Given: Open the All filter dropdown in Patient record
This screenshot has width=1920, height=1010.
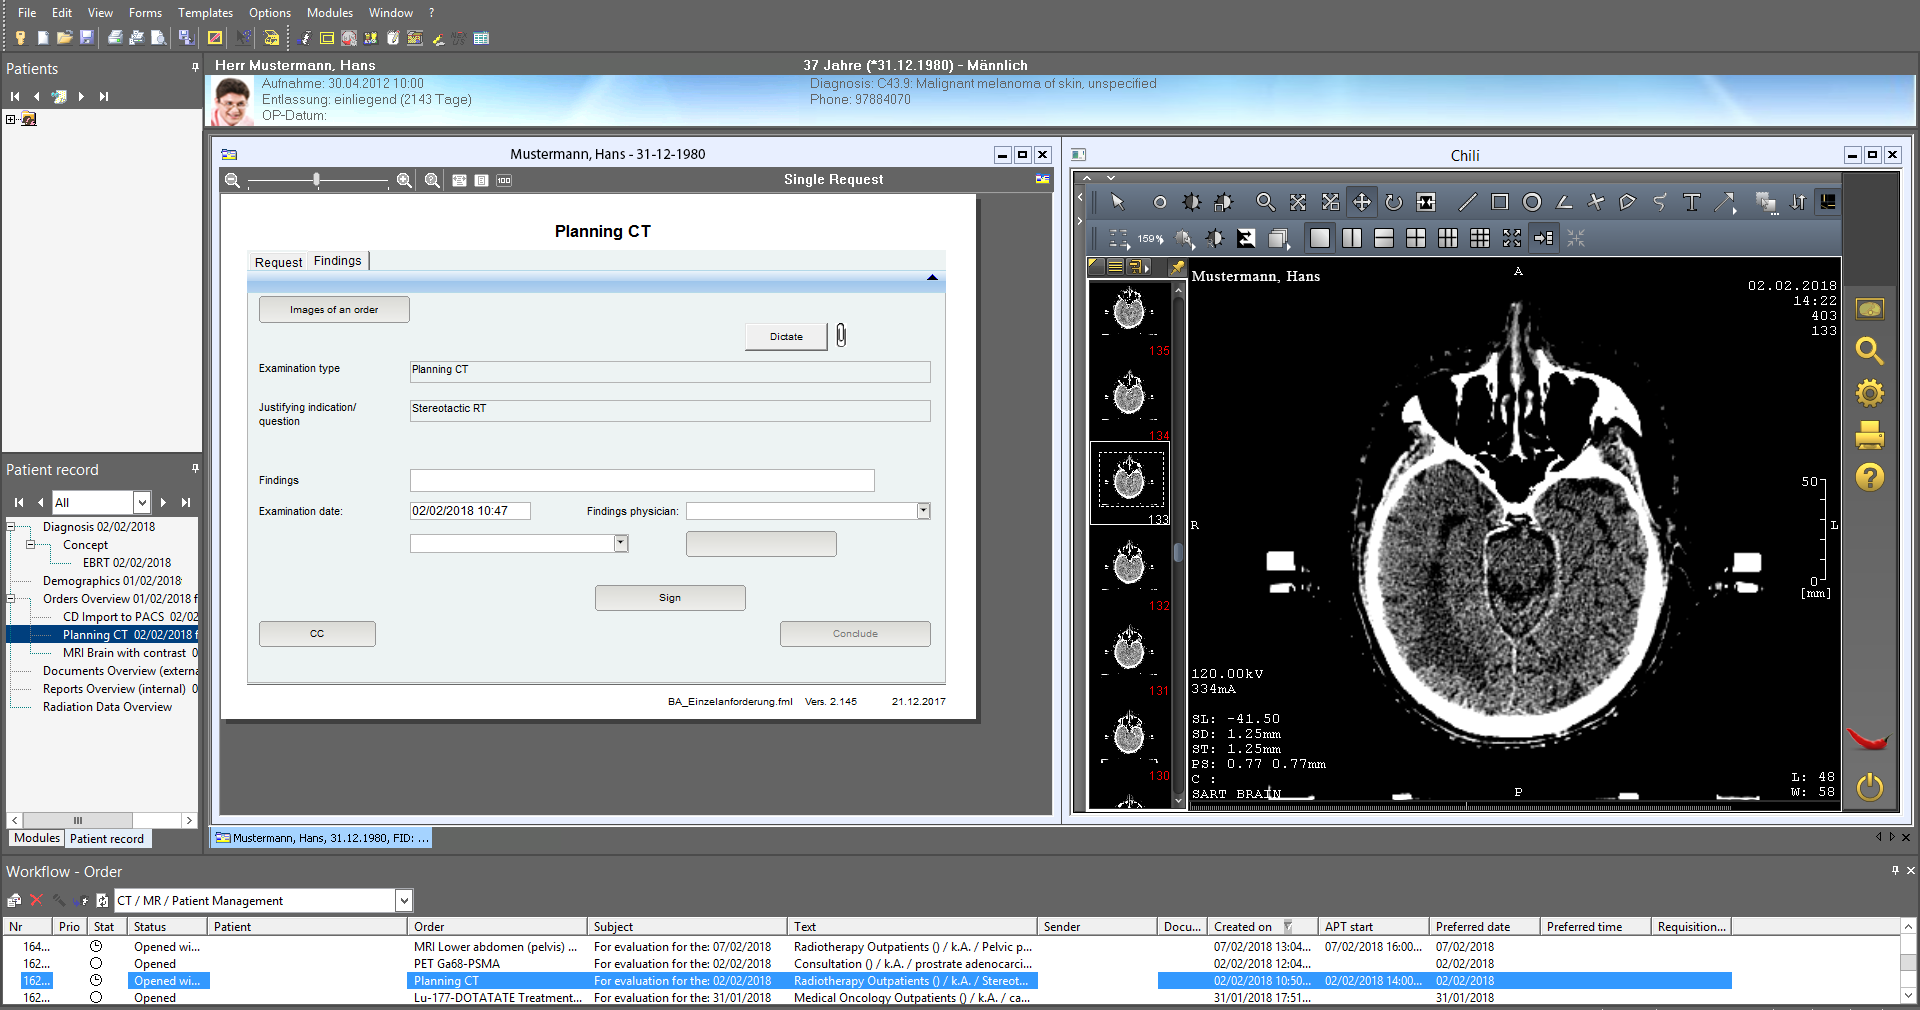Looking at the screenshot, I should pos(142,502).
